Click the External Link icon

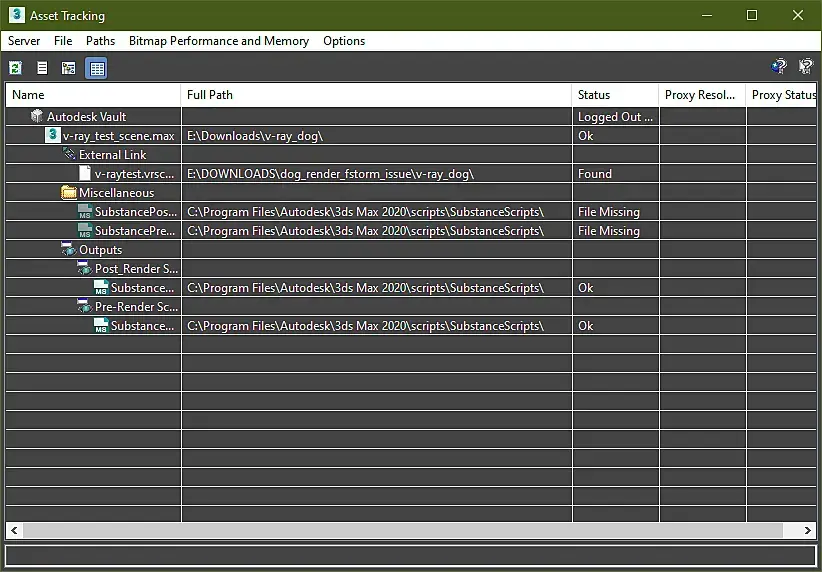[x=69, y=154]
